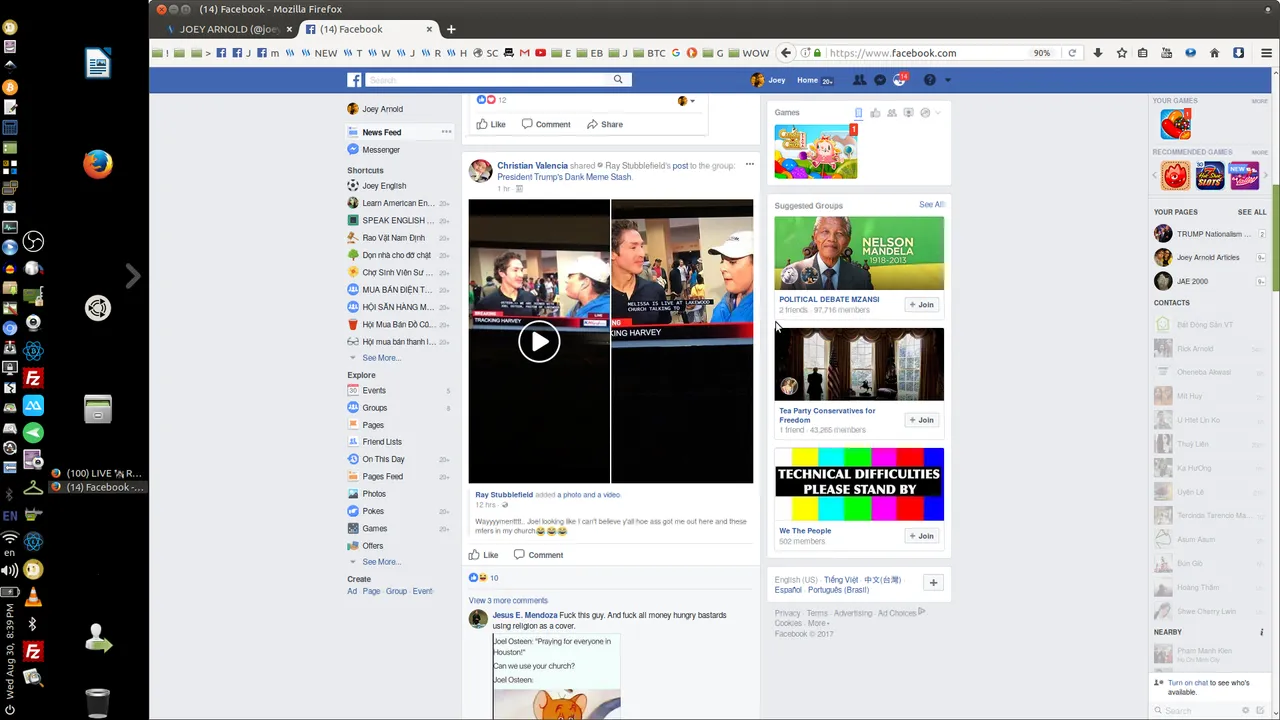Launch Firefox from desktop panel
Screen dimensions: 1280x720
point(97,164)
